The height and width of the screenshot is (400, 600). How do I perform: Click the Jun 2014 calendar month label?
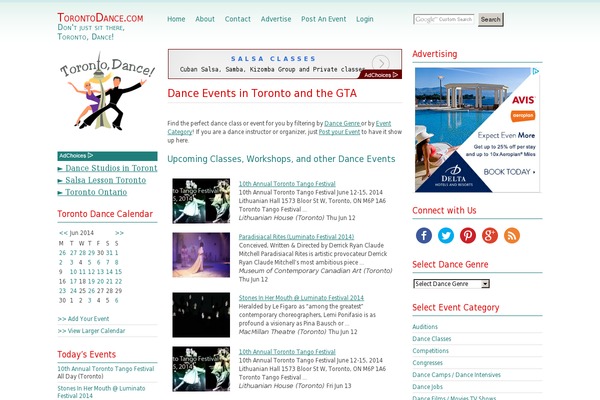pyautogui.click(x=82, y=233)
